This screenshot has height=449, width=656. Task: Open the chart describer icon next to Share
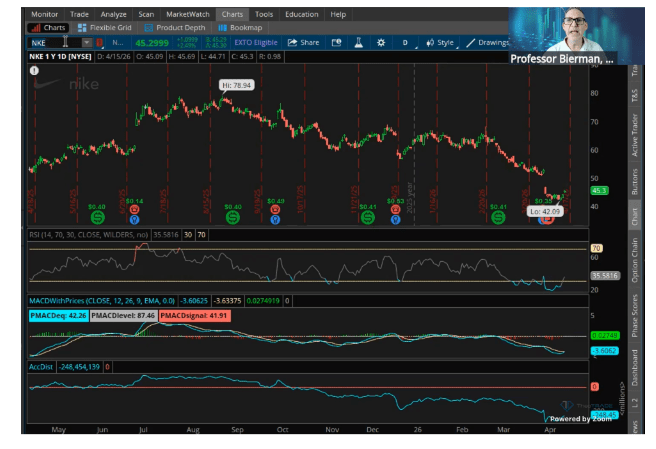coord(336,42)
